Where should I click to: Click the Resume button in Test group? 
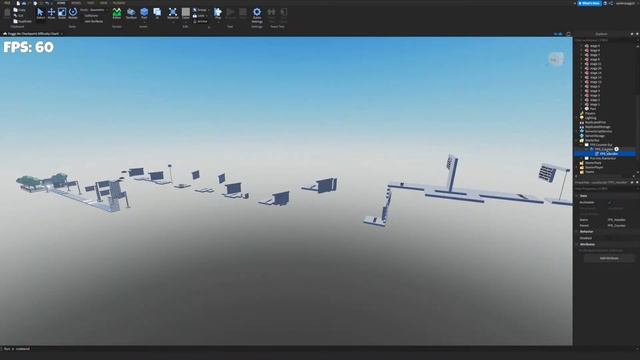pos(231,13)
